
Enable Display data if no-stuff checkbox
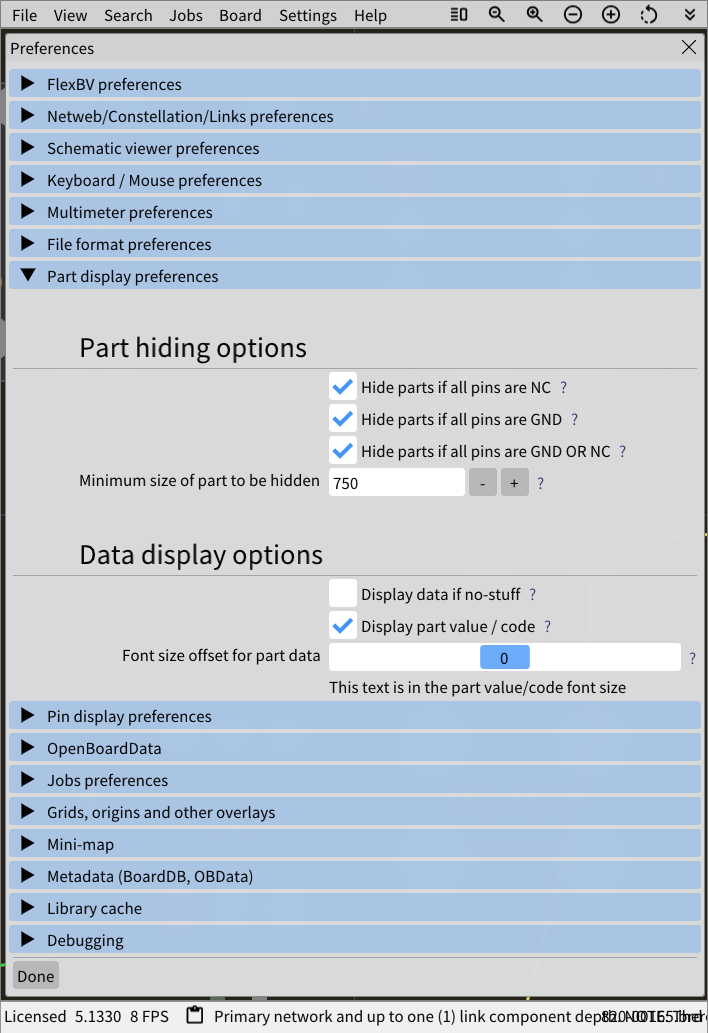(343, 594)
